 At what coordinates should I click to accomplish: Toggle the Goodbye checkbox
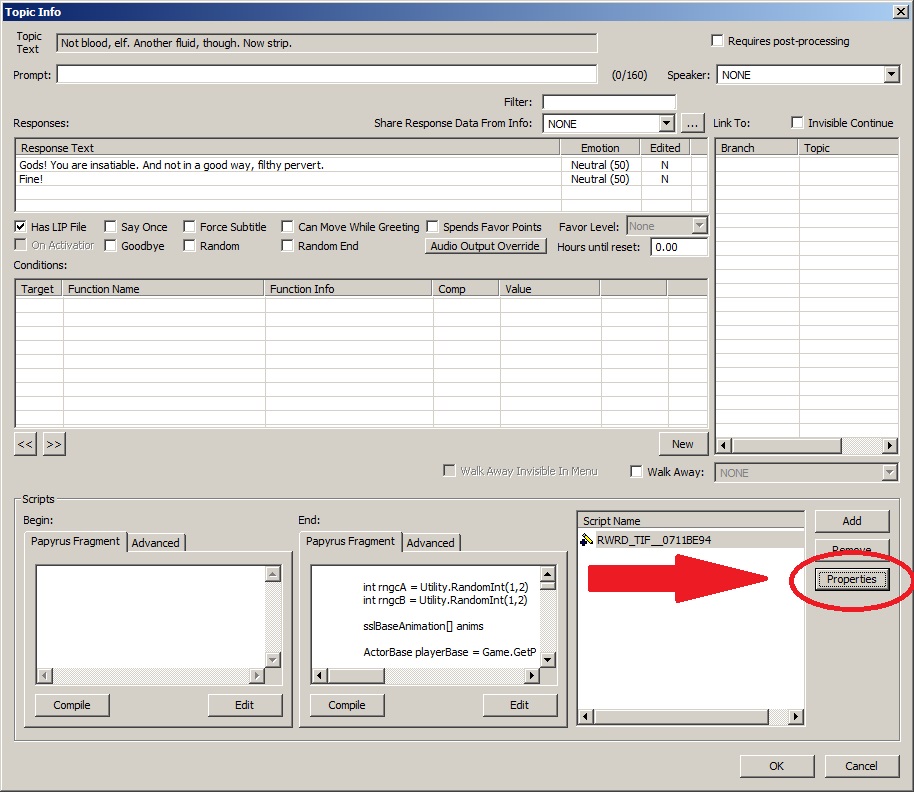point(111,246)
